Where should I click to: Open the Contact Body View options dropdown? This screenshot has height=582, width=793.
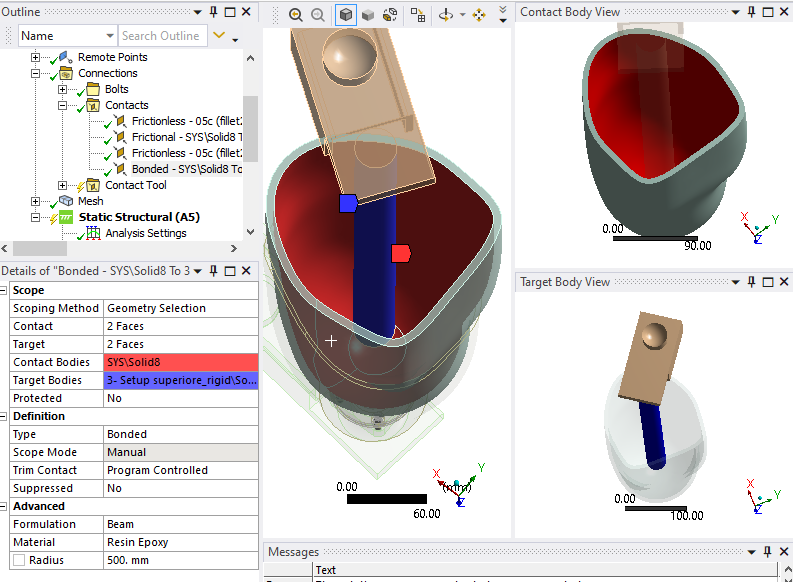736,12
